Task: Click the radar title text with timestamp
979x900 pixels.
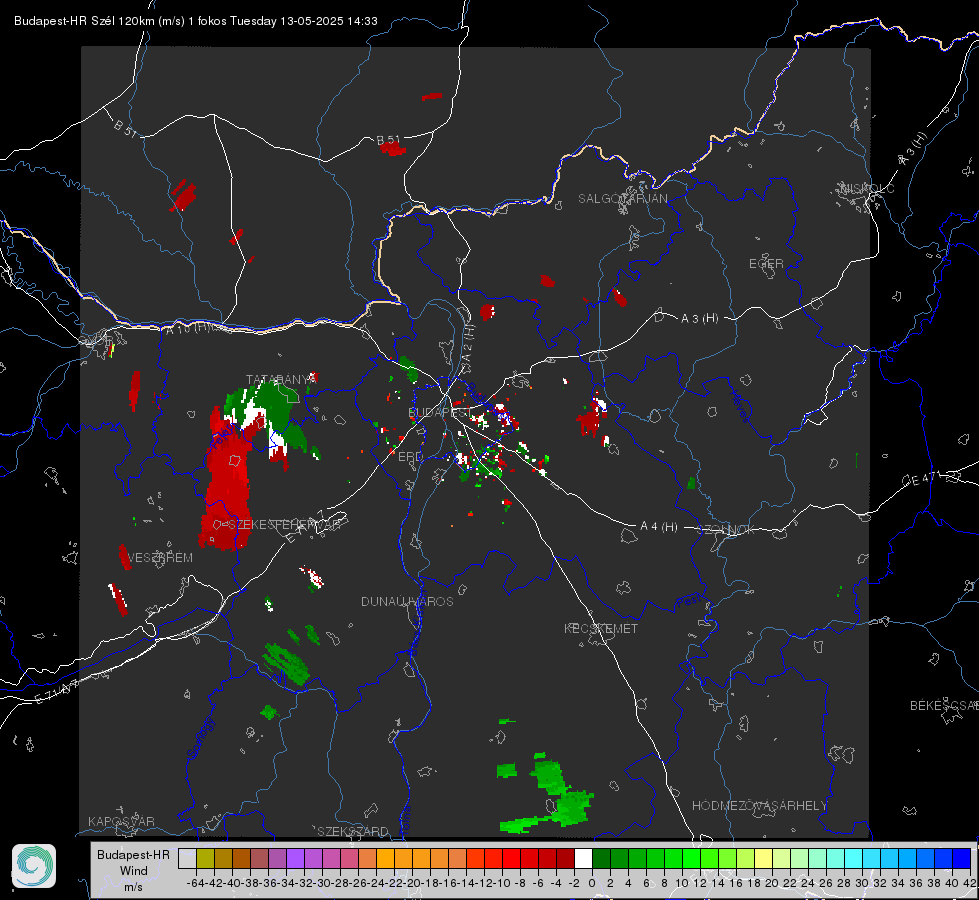Action: [x=195, y=21]
